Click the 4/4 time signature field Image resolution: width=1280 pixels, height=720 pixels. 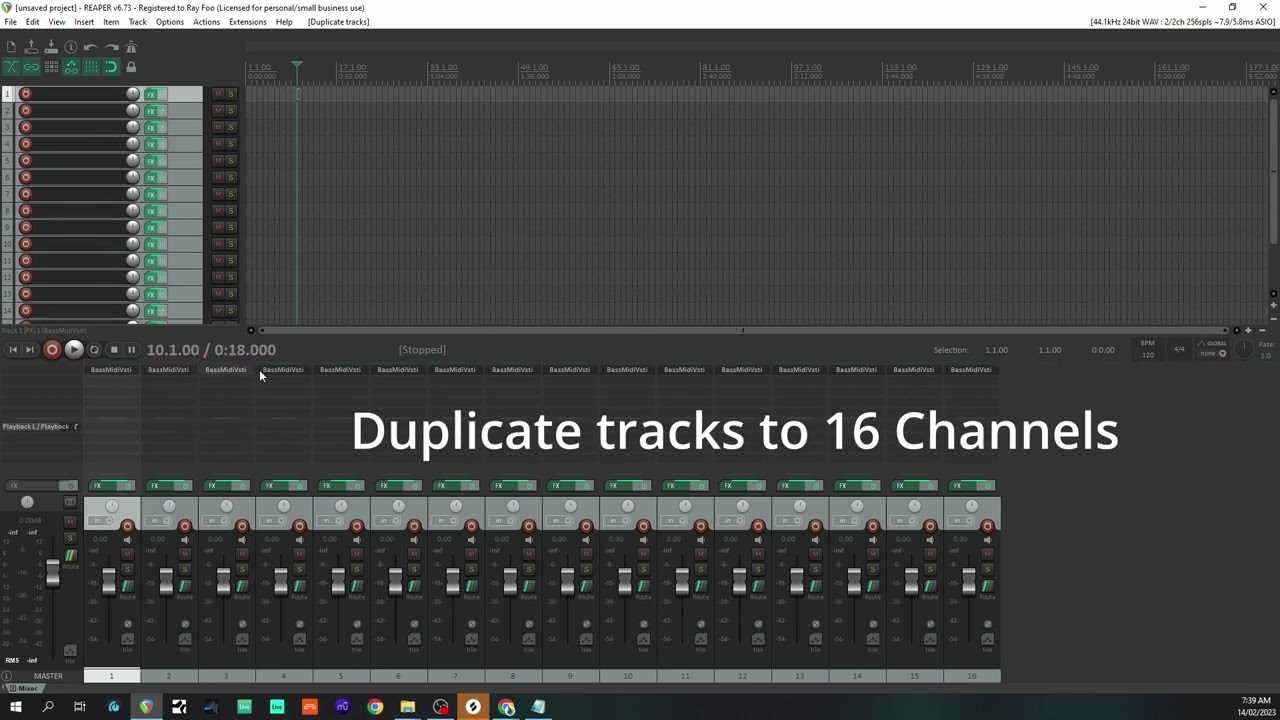tap(1179, 349)
